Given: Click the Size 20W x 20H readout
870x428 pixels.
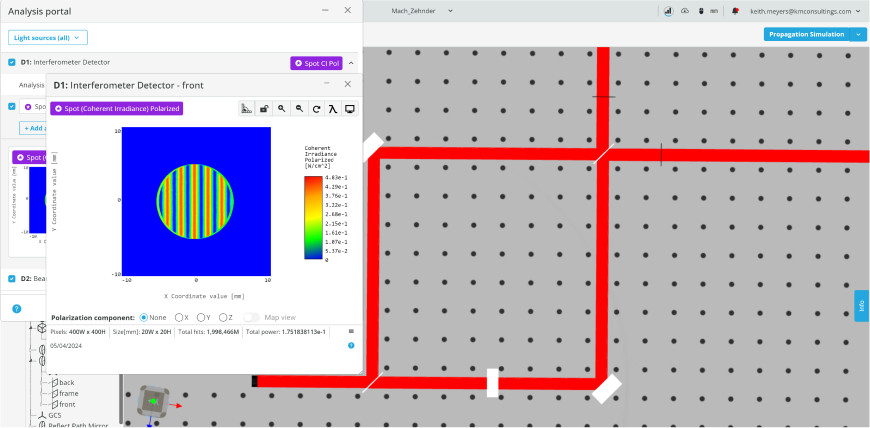Looking at the screenshot, I should click(x=141, y=331).
